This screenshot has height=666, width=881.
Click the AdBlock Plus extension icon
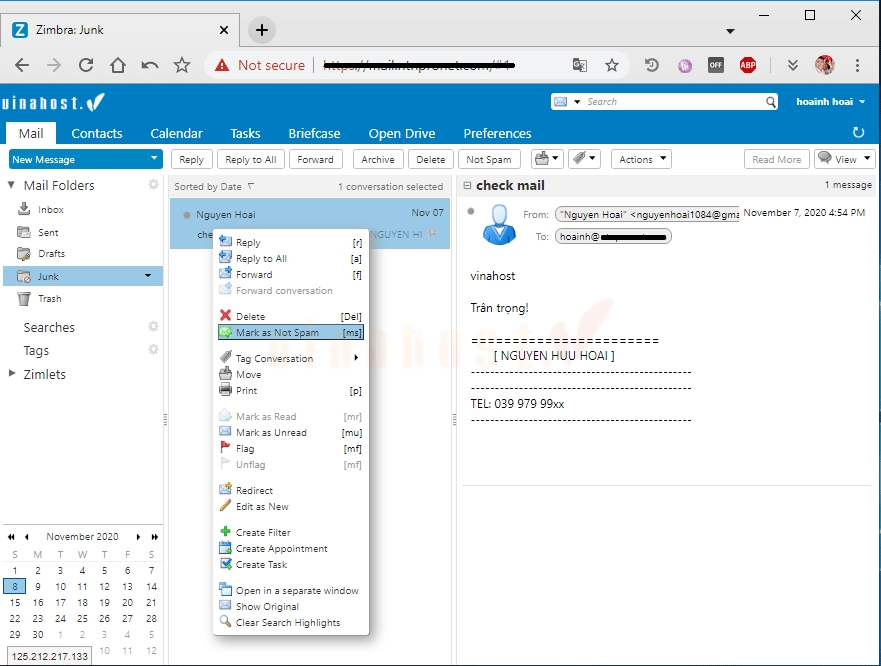tap(747, 65)
